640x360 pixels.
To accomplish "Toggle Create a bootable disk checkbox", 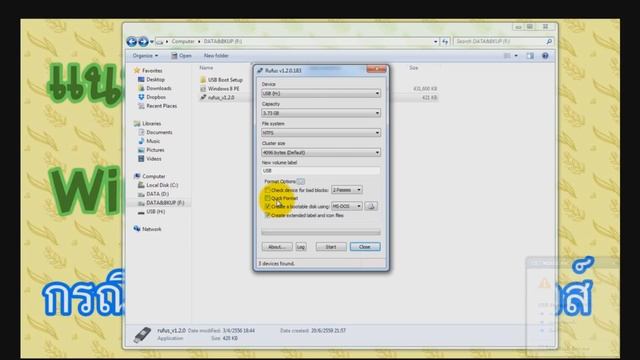I will click(x=267, y=207).
